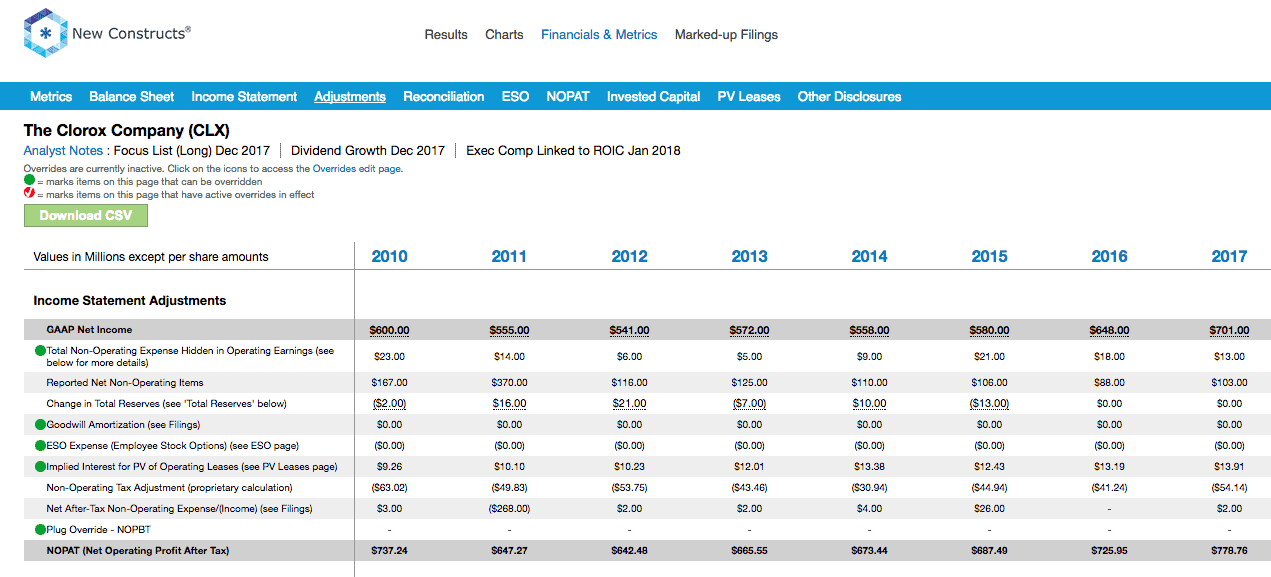1271x577 pixels.
Task: Click Change in Total Reserves value ($13.00)
Action: [989, 404]
